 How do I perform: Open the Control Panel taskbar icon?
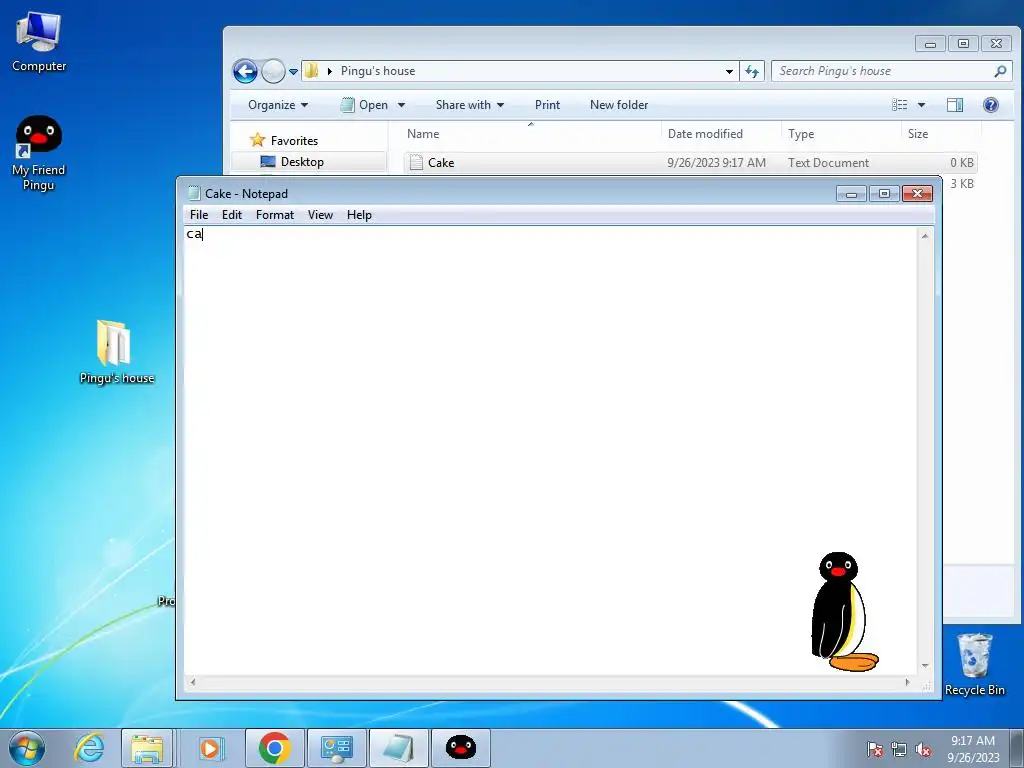tap(337, 748)
